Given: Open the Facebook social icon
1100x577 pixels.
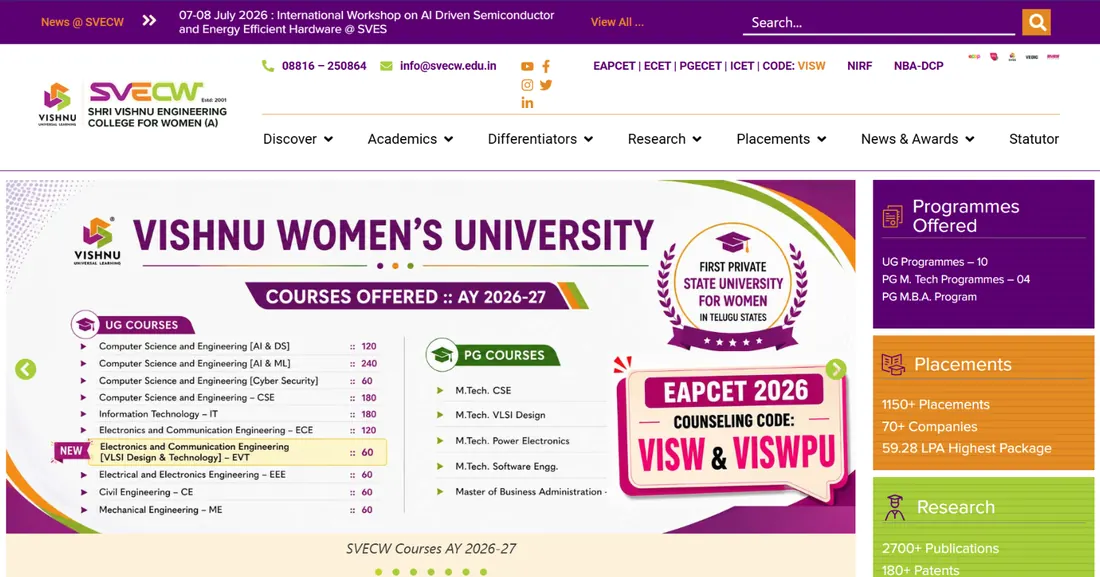Looking at the screenshot, I should coord(546,67).
